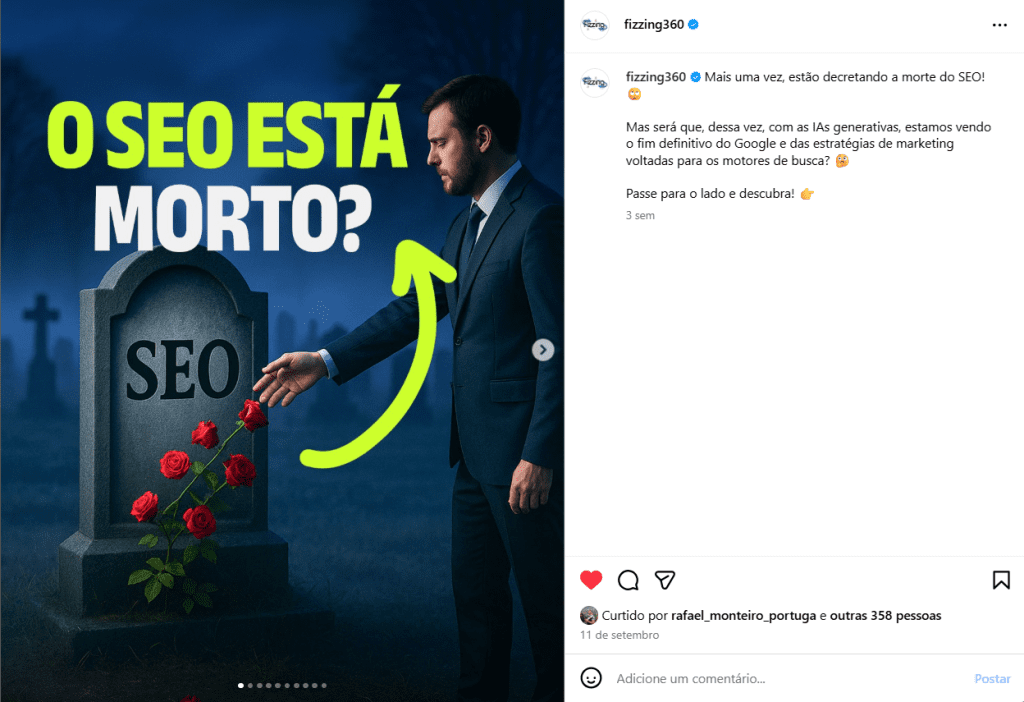Click the 11 de setembro post date
1024x702 pixels.
coord(619,635)
